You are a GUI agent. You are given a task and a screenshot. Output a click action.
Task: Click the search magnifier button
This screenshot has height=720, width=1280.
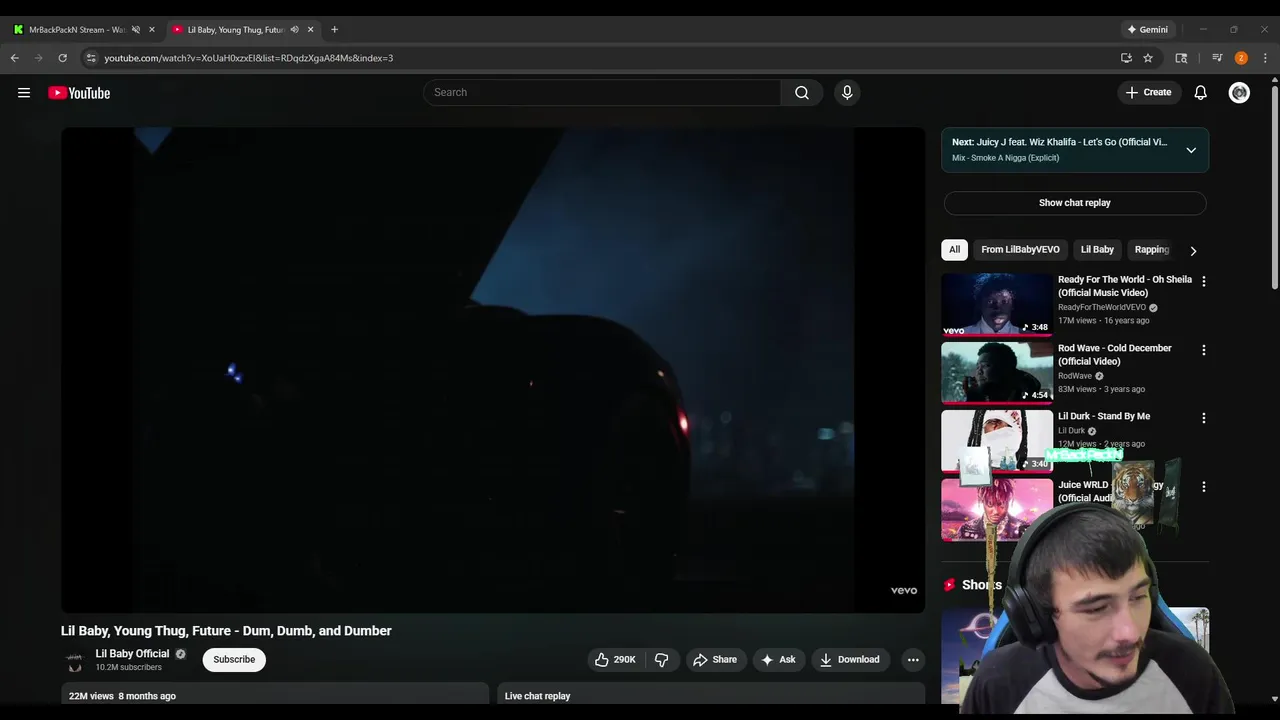click(x=802, y=92)
